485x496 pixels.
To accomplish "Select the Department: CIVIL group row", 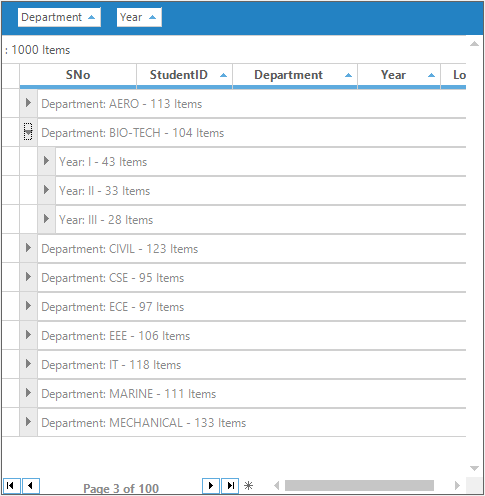I will 252,249.
